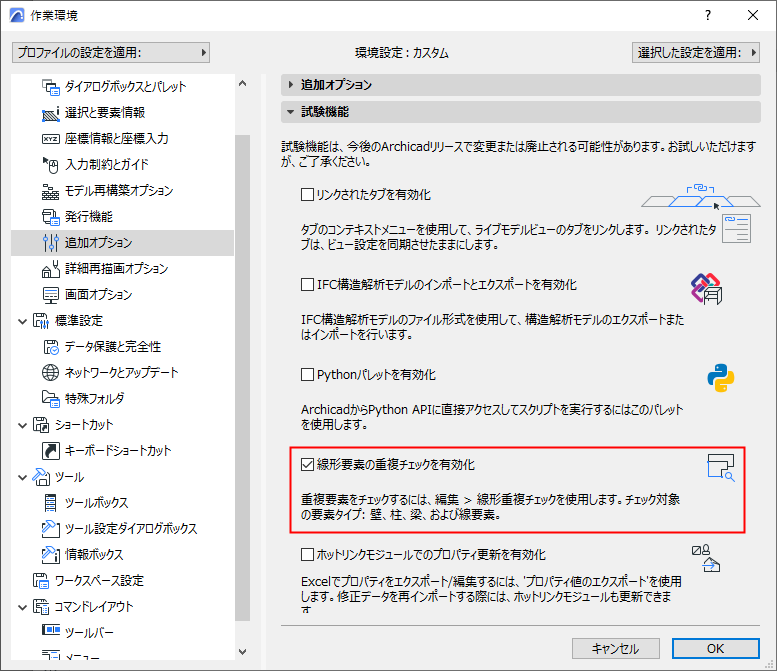Click the ツールボックス icon
777x671 pixels.
click(51, 503)
